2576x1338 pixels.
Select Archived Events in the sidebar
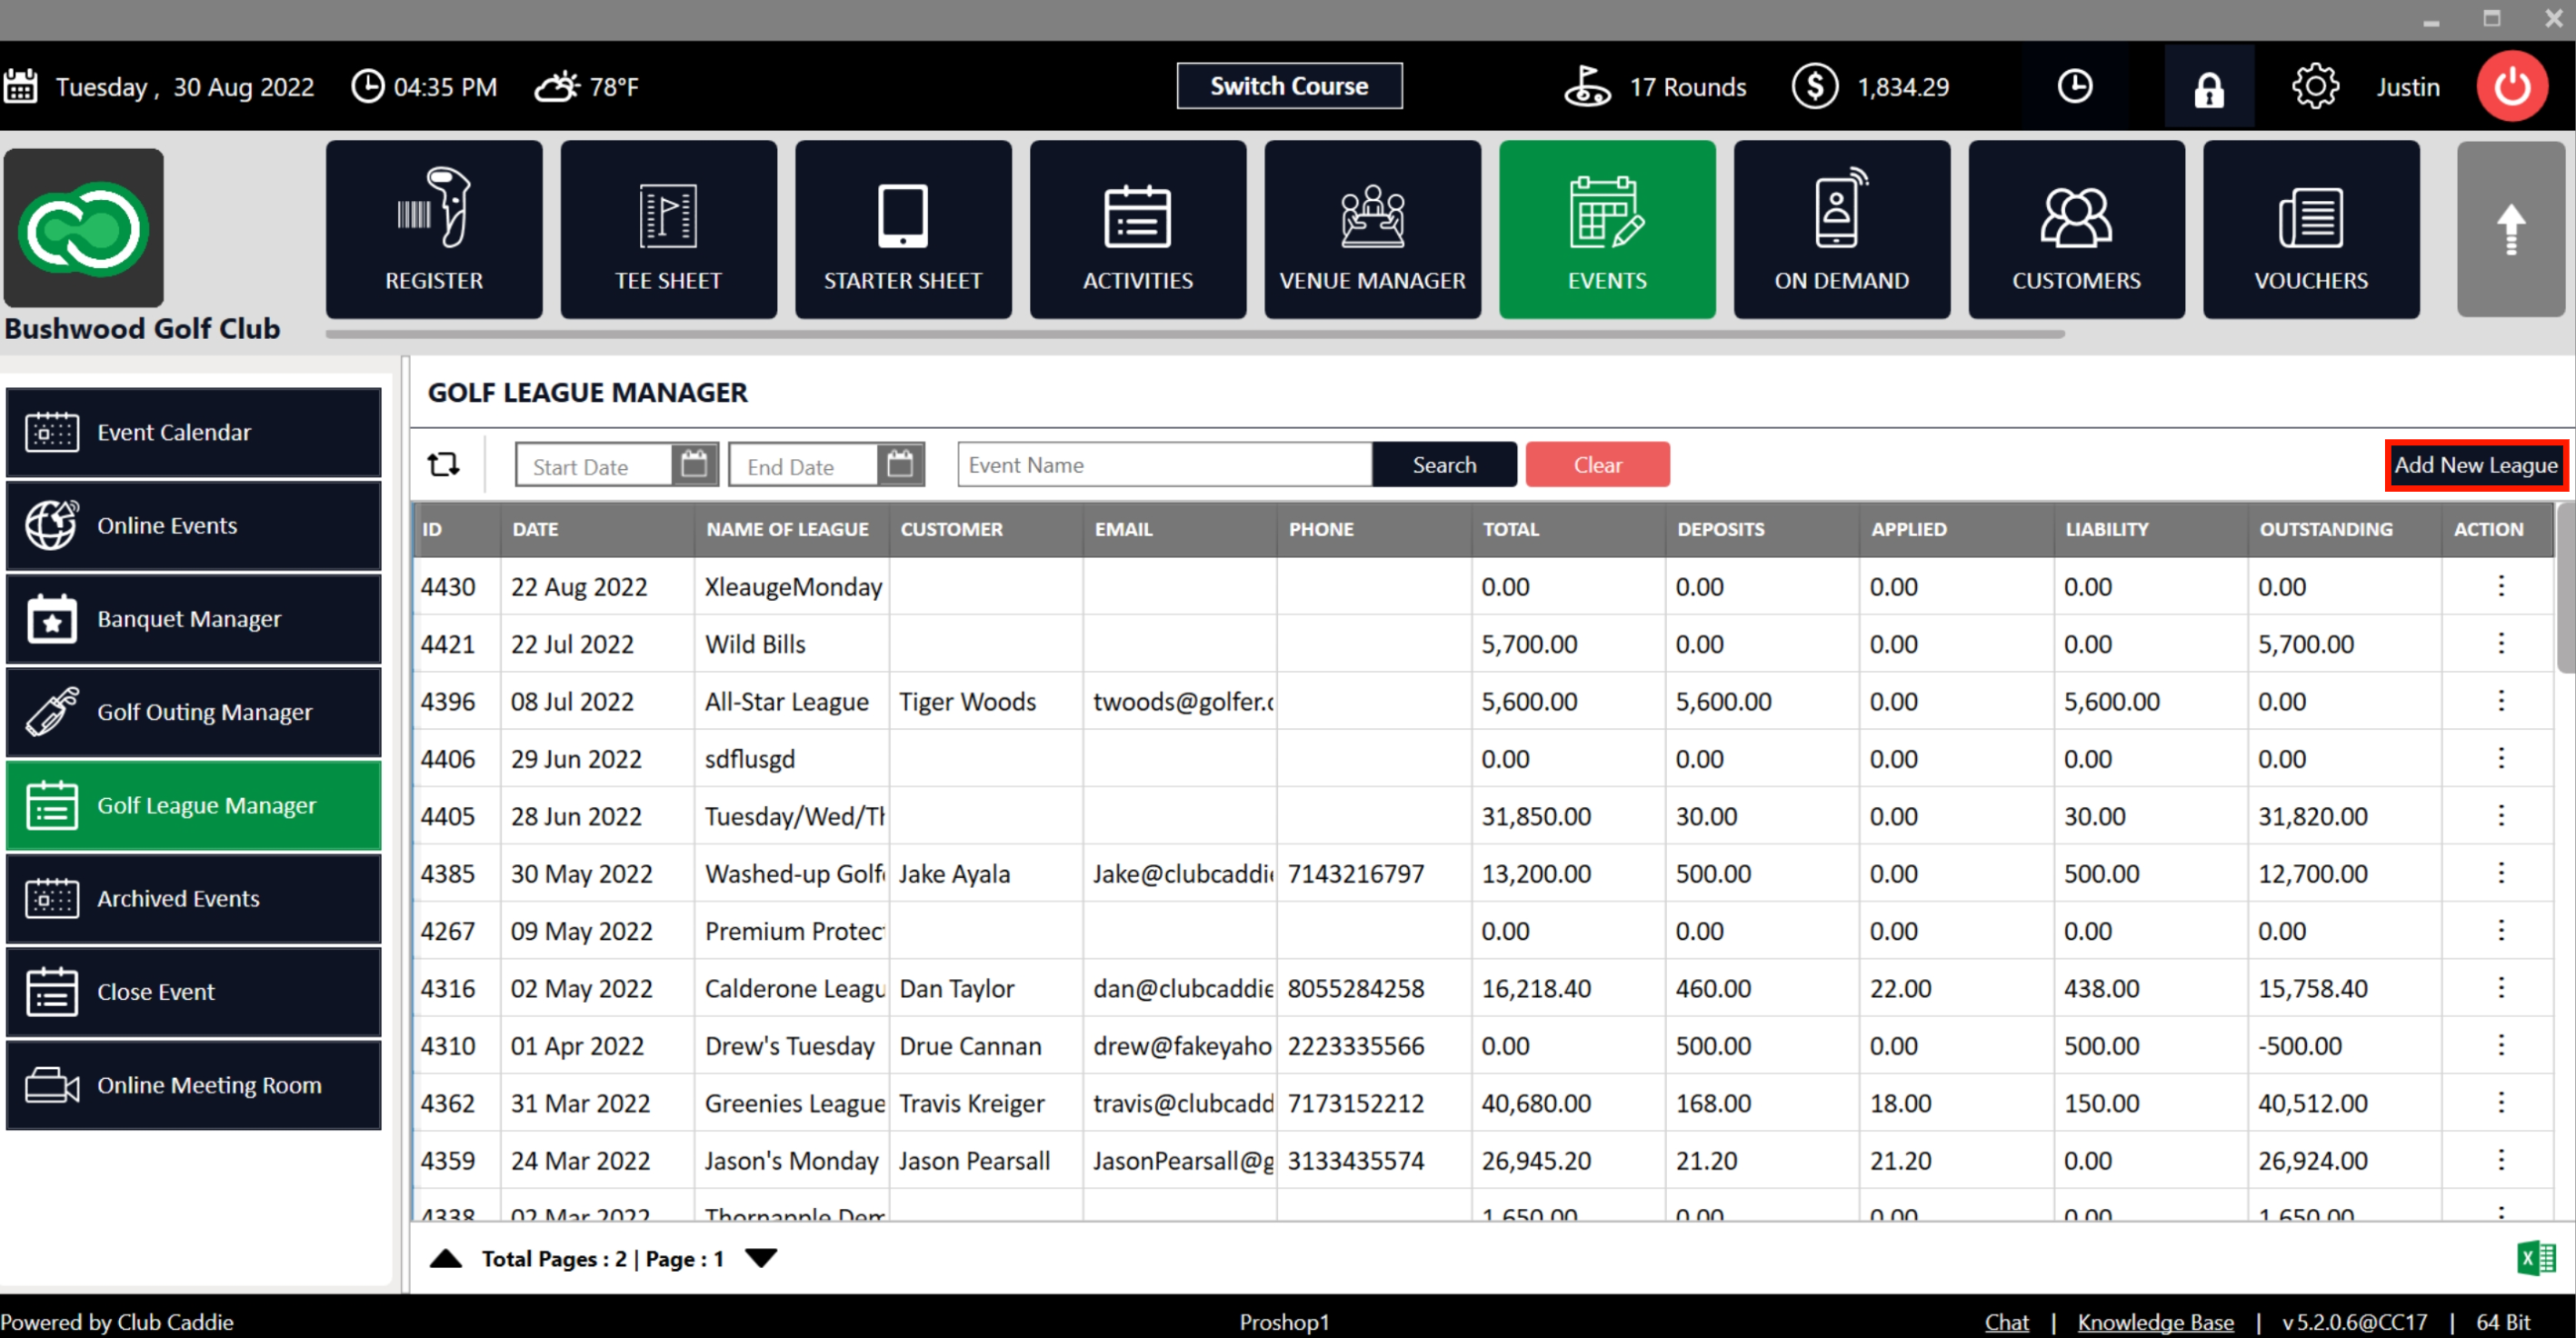(x=194, y=898)
